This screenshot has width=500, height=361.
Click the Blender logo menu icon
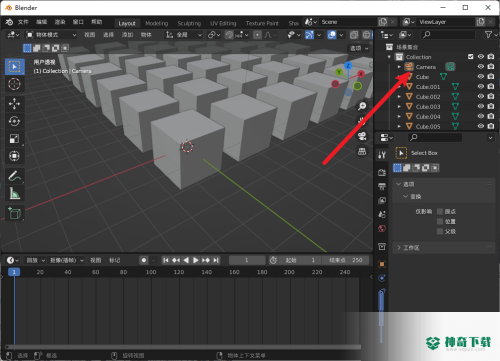[9, 22]
